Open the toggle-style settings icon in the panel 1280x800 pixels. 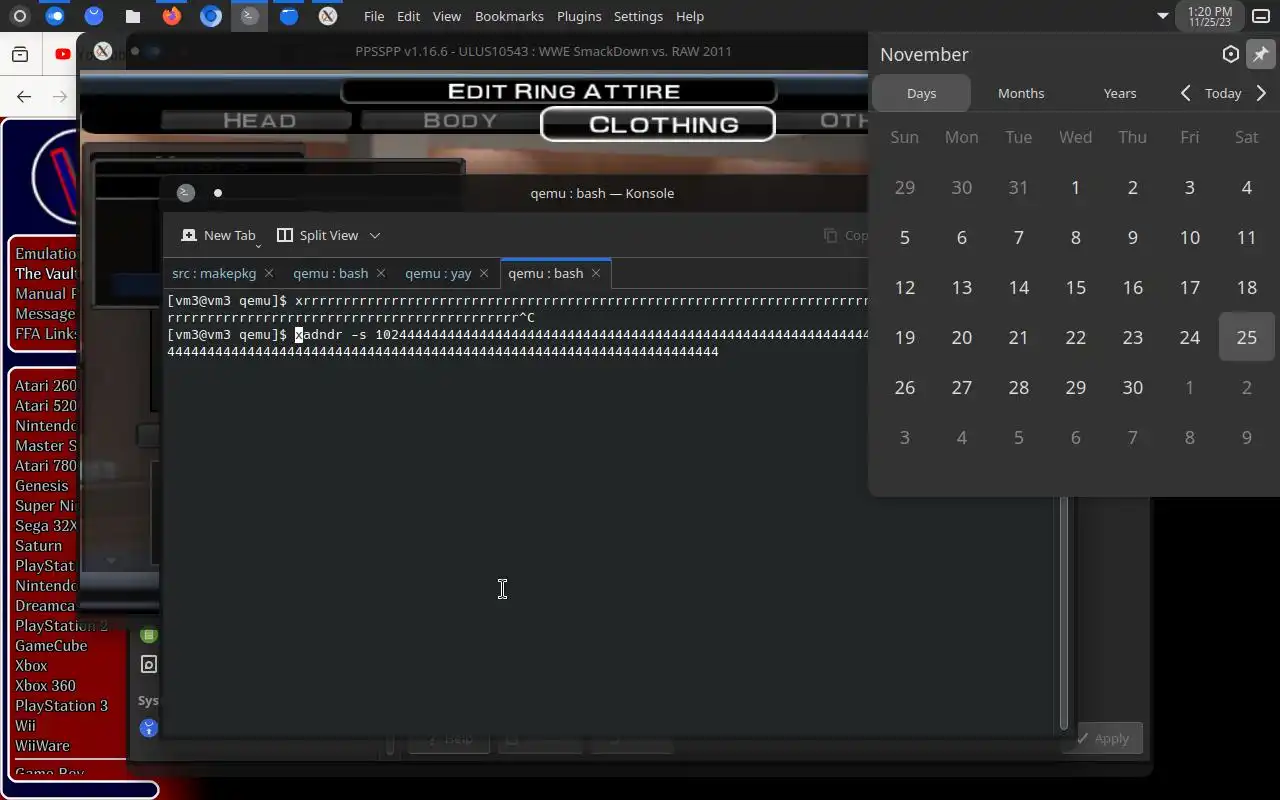(56, 16)
